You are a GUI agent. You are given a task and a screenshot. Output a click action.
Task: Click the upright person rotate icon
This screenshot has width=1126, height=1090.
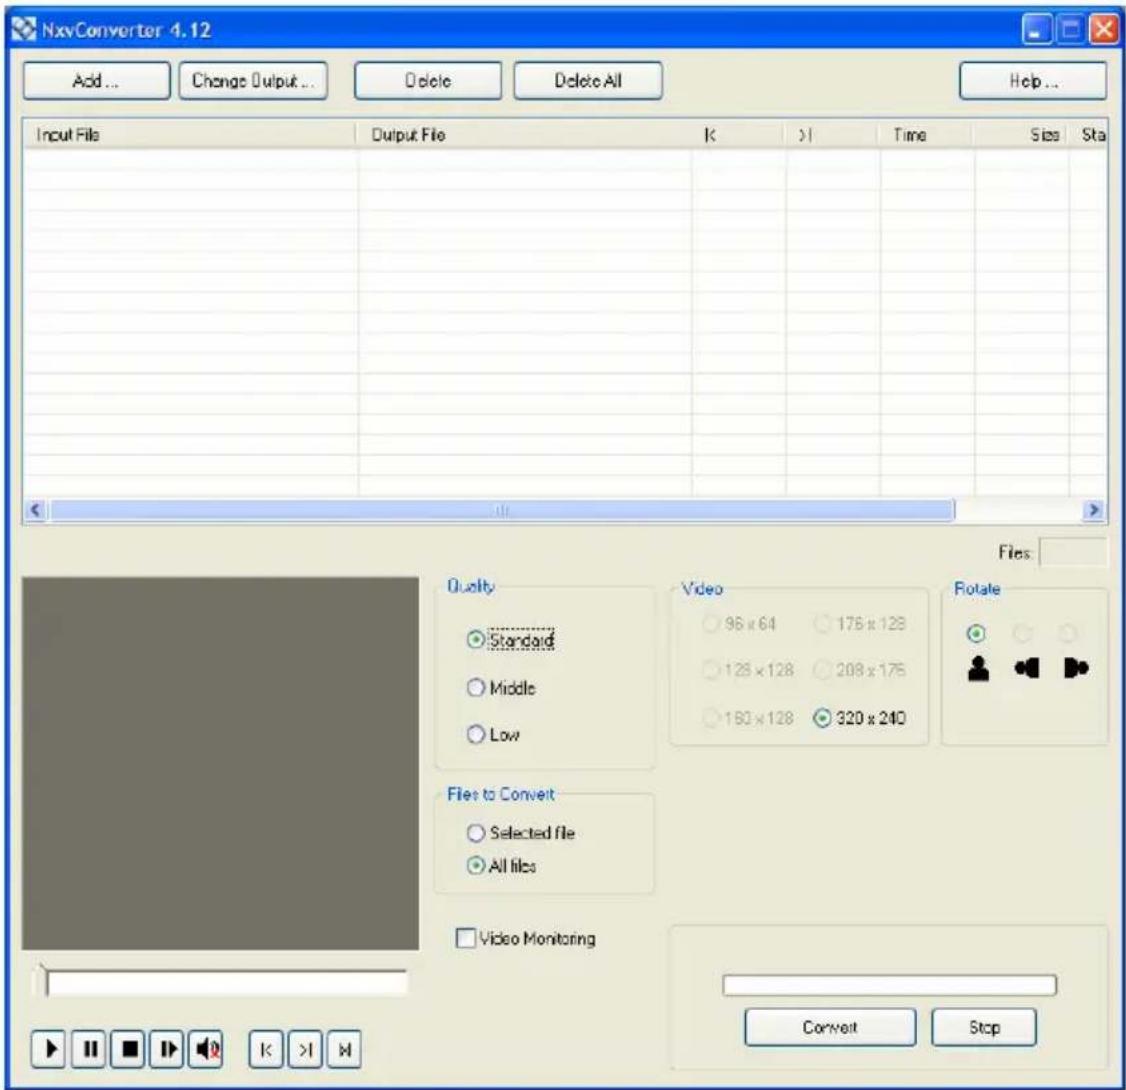[977, 669]
